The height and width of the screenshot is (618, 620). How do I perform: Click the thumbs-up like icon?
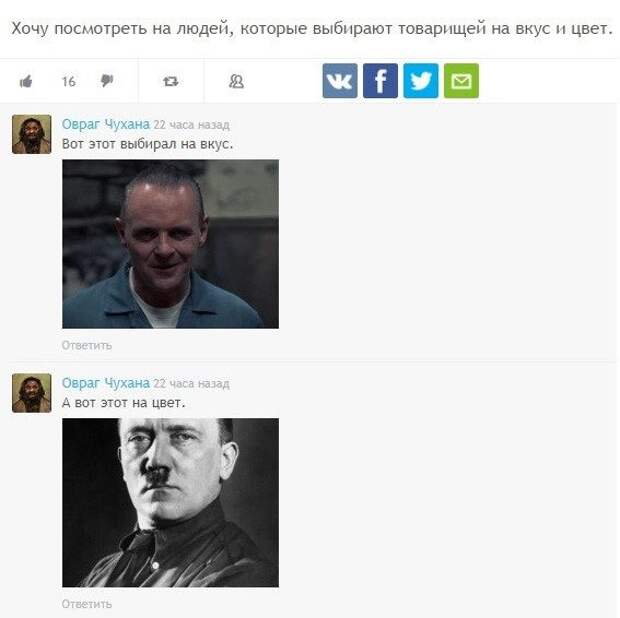coord(26,81)
